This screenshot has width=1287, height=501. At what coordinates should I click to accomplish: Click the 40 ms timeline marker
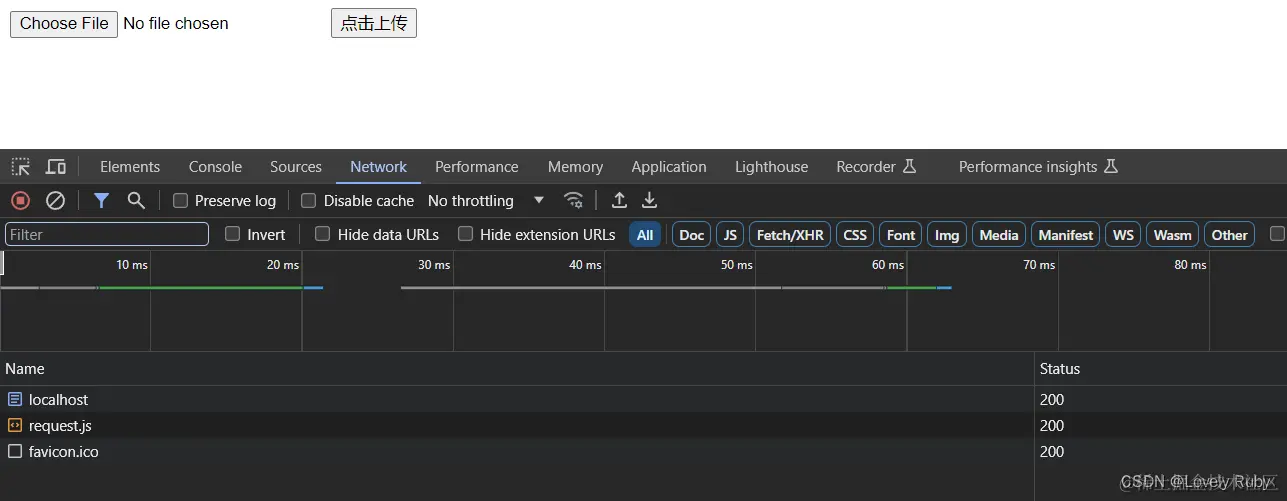coord(585,265)
